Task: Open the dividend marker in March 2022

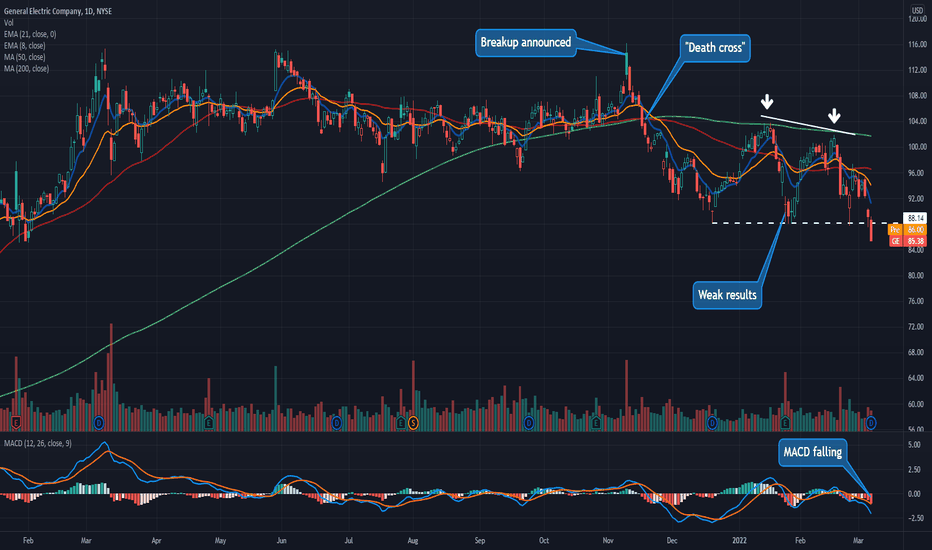Action: click(871, 423)
